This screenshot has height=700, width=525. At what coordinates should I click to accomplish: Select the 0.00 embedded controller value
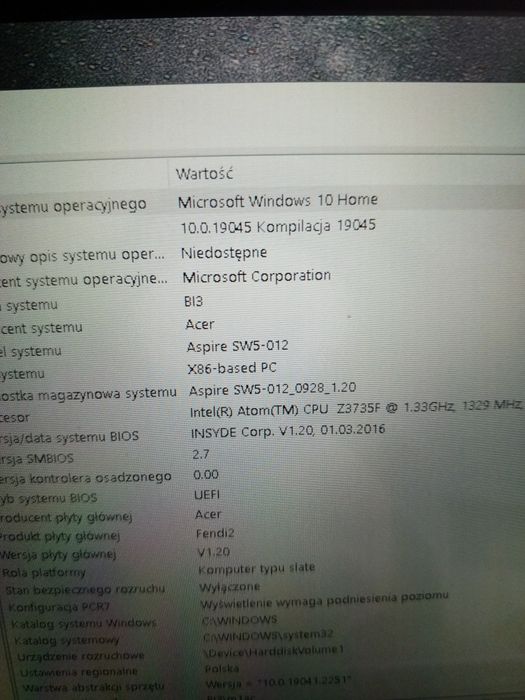click(206, 475)
